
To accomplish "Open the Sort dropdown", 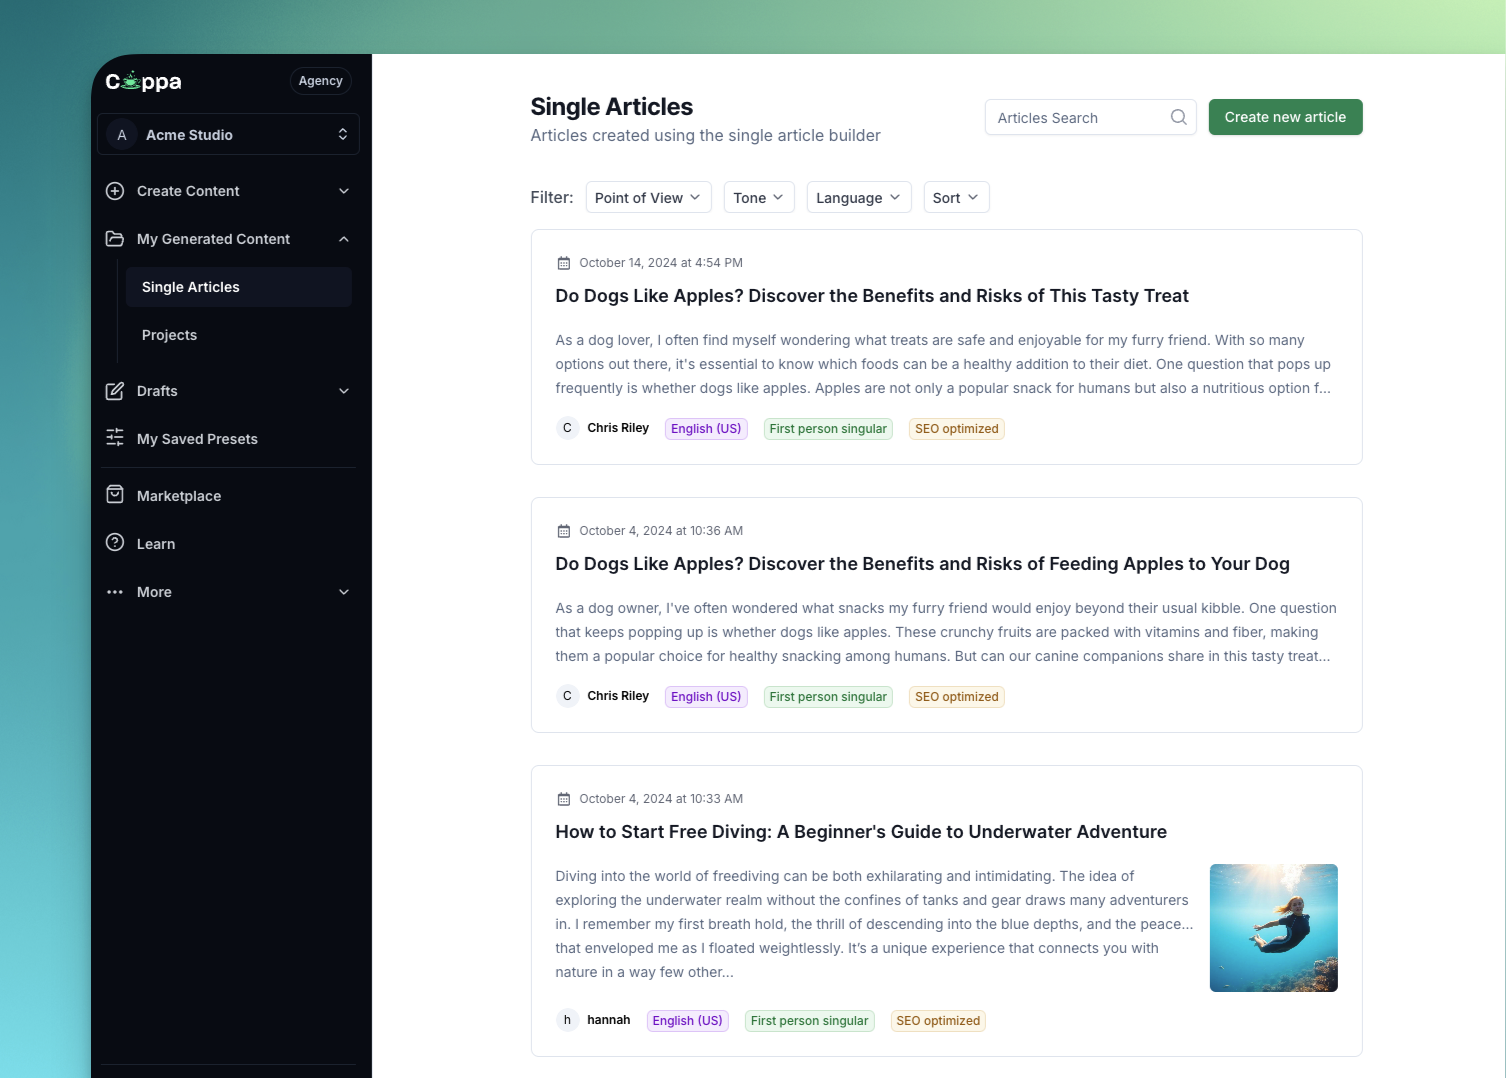I will pos(955,198).
